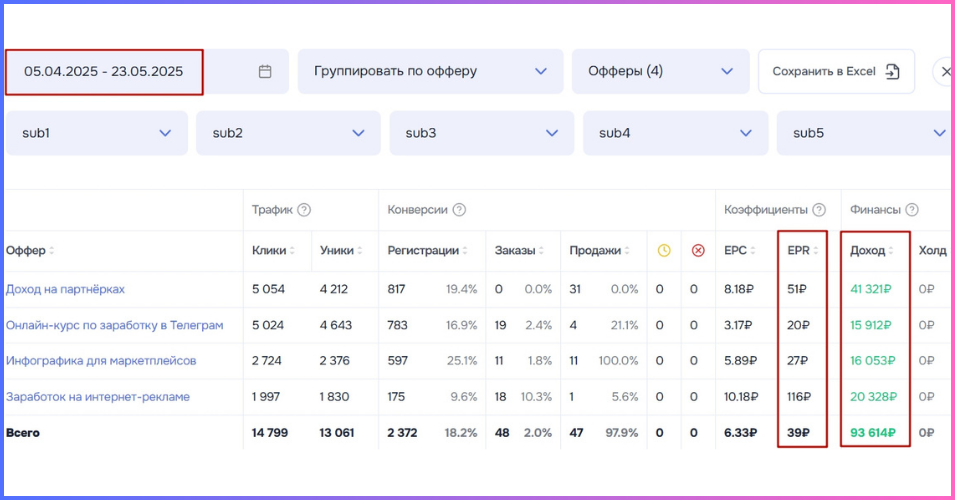
Task: Click EPC value 8.18₽
Action: [x=738, y=289]
